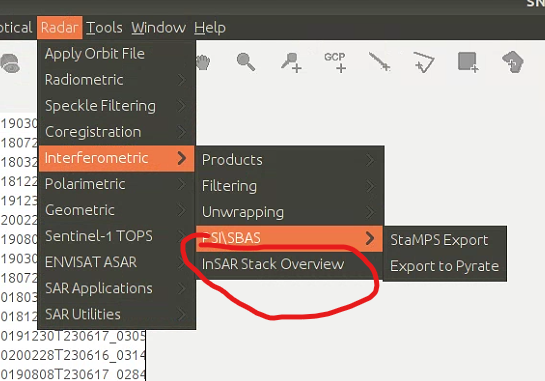
Task: Open the Filtering submenu
Action: (290, 186)
